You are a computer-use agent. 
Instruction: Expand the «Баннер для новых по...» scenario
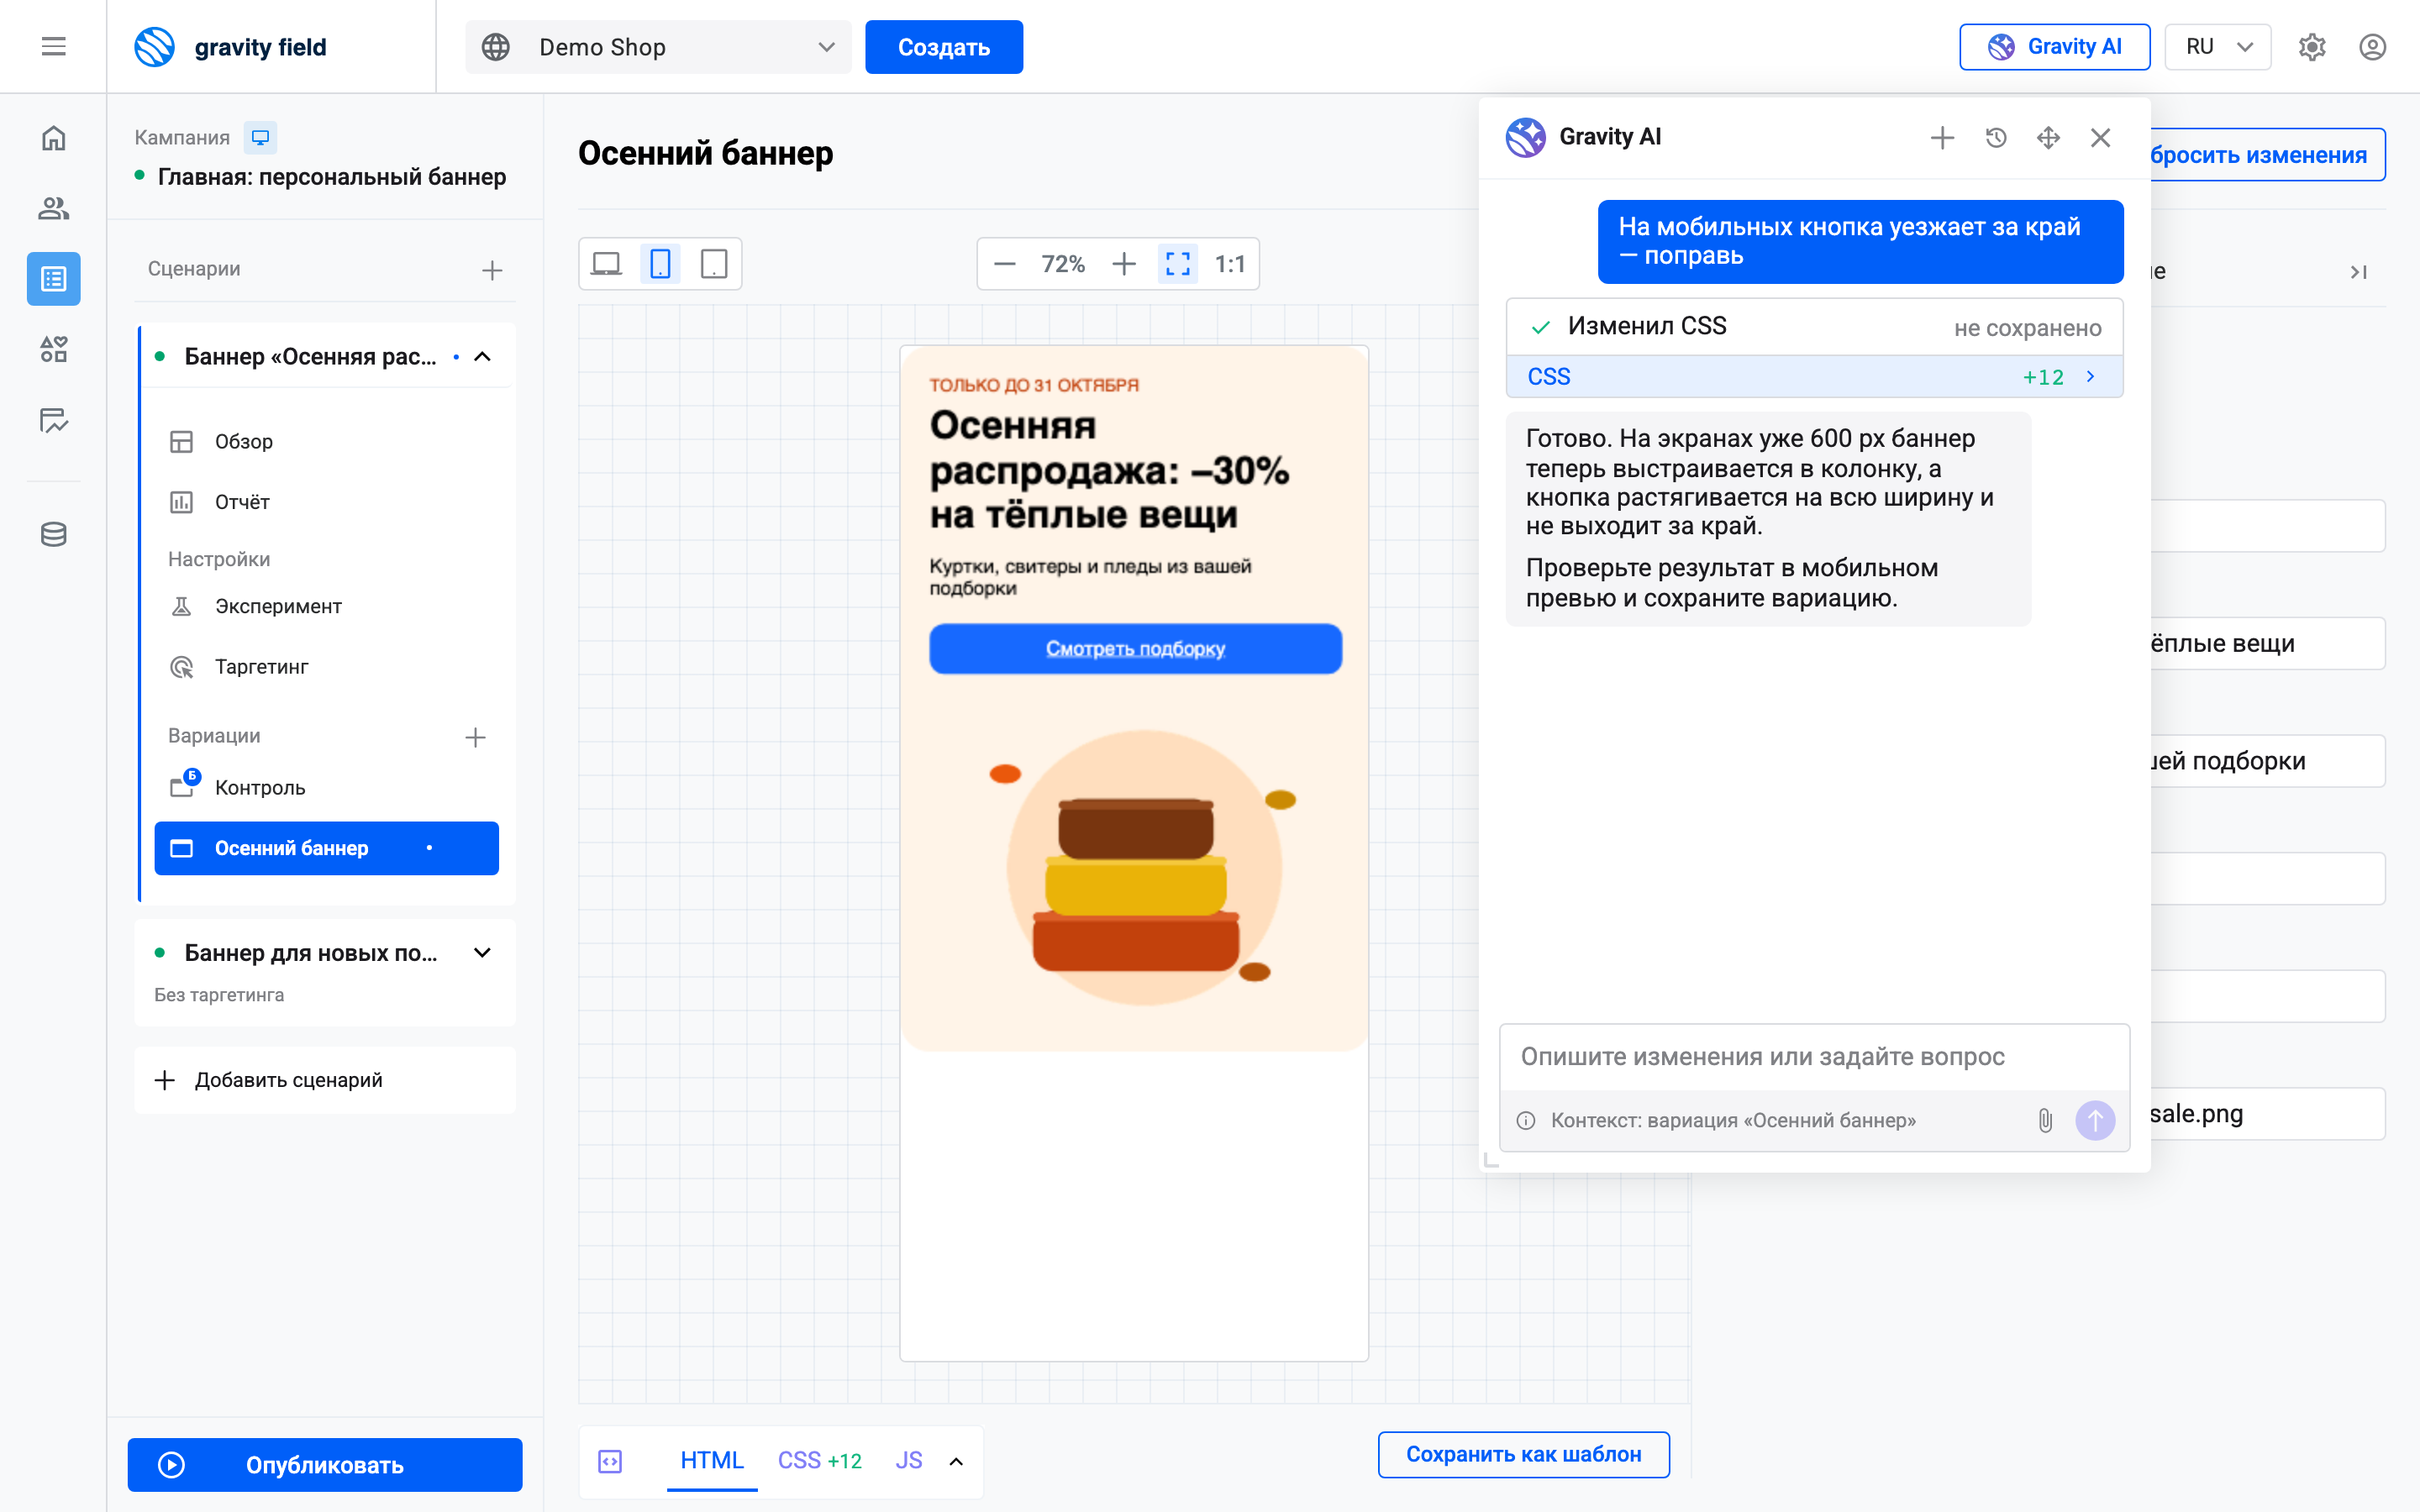(x=482, y=953)
